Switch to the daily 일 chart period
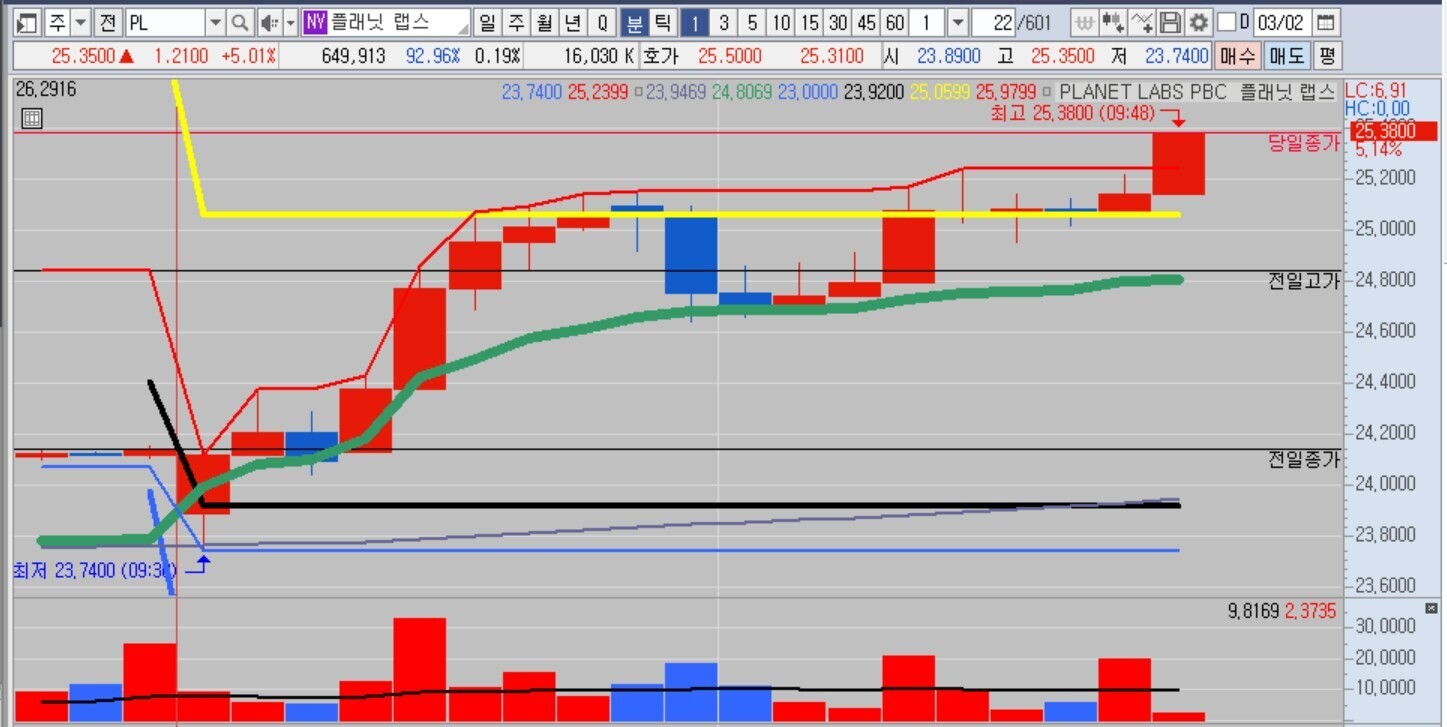1447x727 pixels. tap(486, 22)
